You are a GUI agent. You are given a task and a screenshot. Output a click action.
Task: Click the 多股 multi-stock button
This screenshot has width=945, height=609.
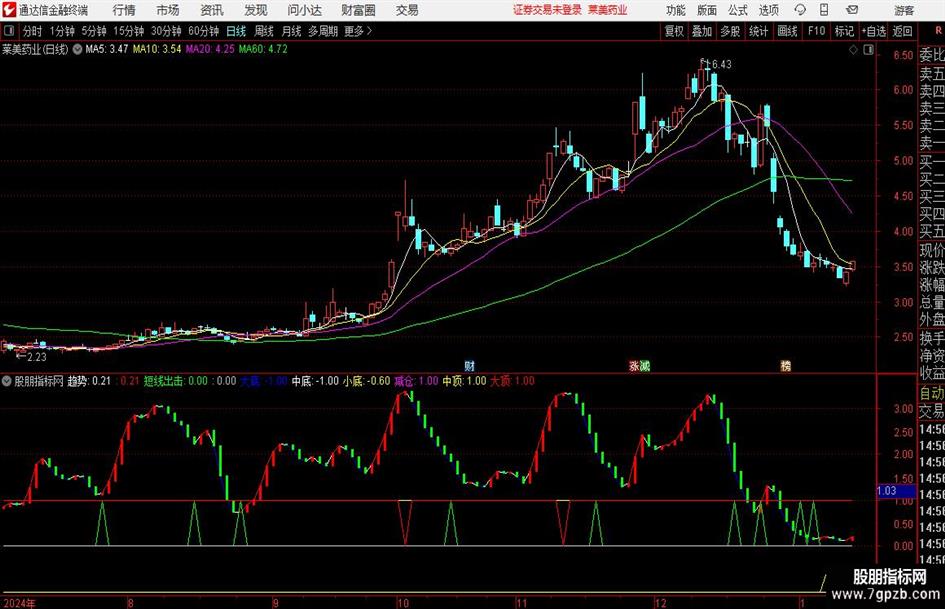coord(730,31)
